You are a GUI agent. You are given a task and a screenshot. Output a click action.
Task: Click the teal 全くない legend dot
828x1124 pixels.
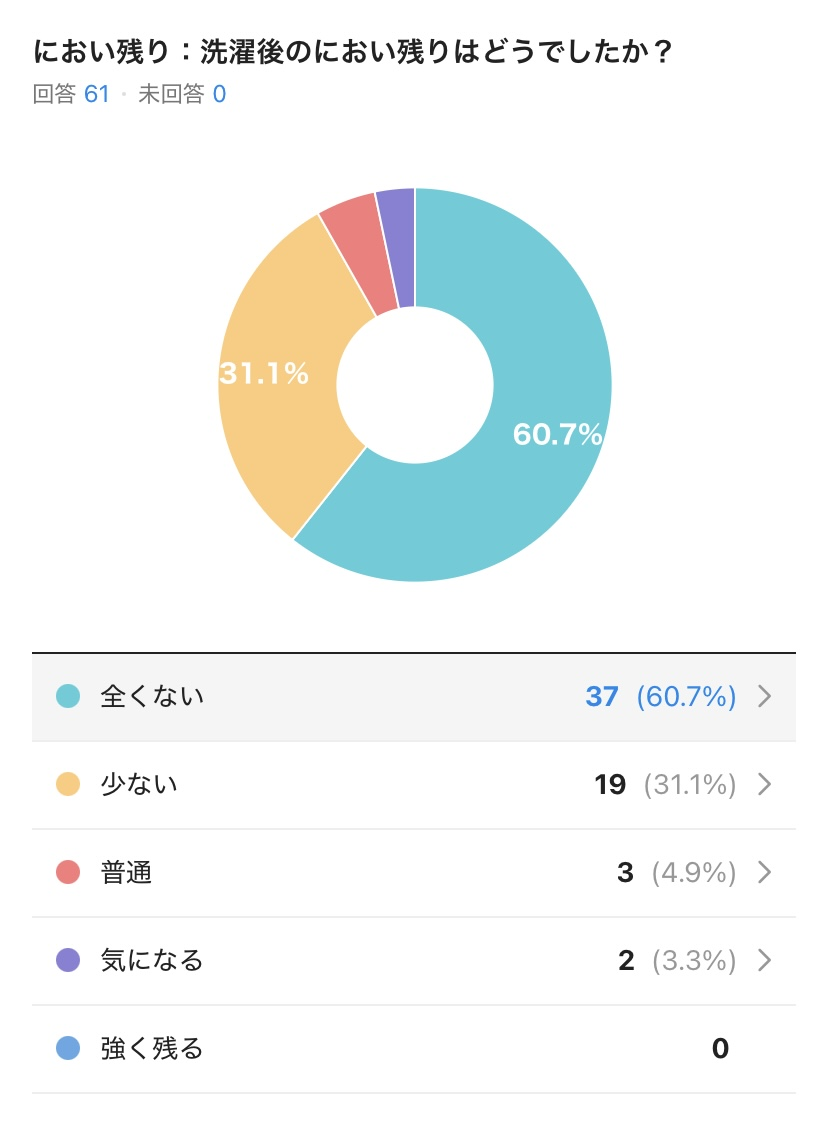tap(68, 696)
